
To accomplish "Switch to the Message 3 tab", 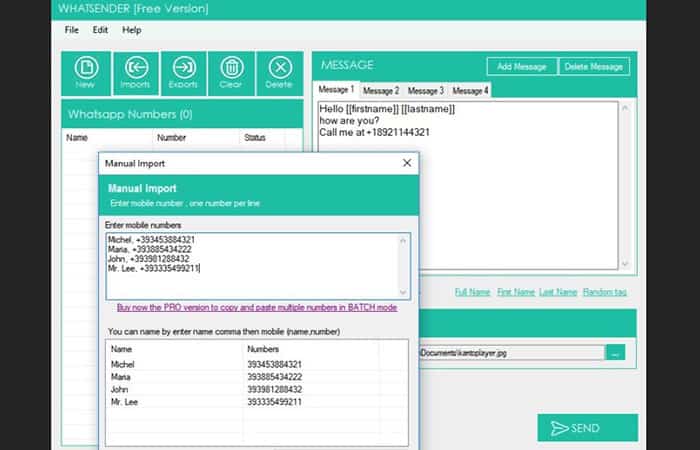I will (x=426, y=91).
